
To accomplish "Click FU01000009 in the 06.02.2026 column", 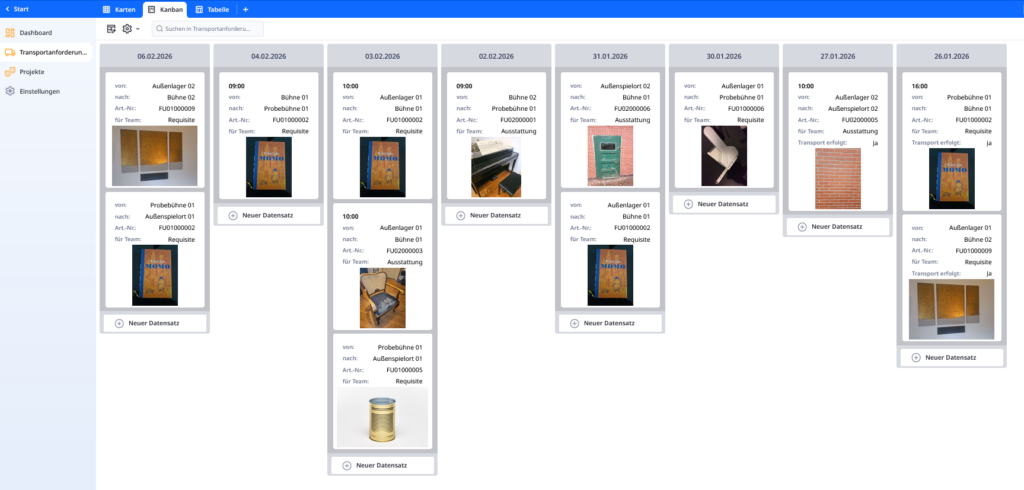I will [176, 108].
